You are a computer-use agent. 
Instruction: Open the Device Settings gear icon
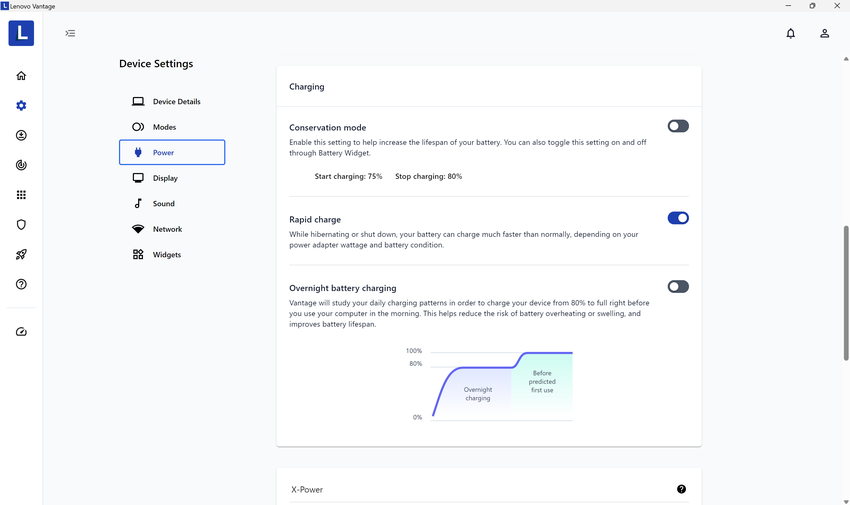click(21, 106)
